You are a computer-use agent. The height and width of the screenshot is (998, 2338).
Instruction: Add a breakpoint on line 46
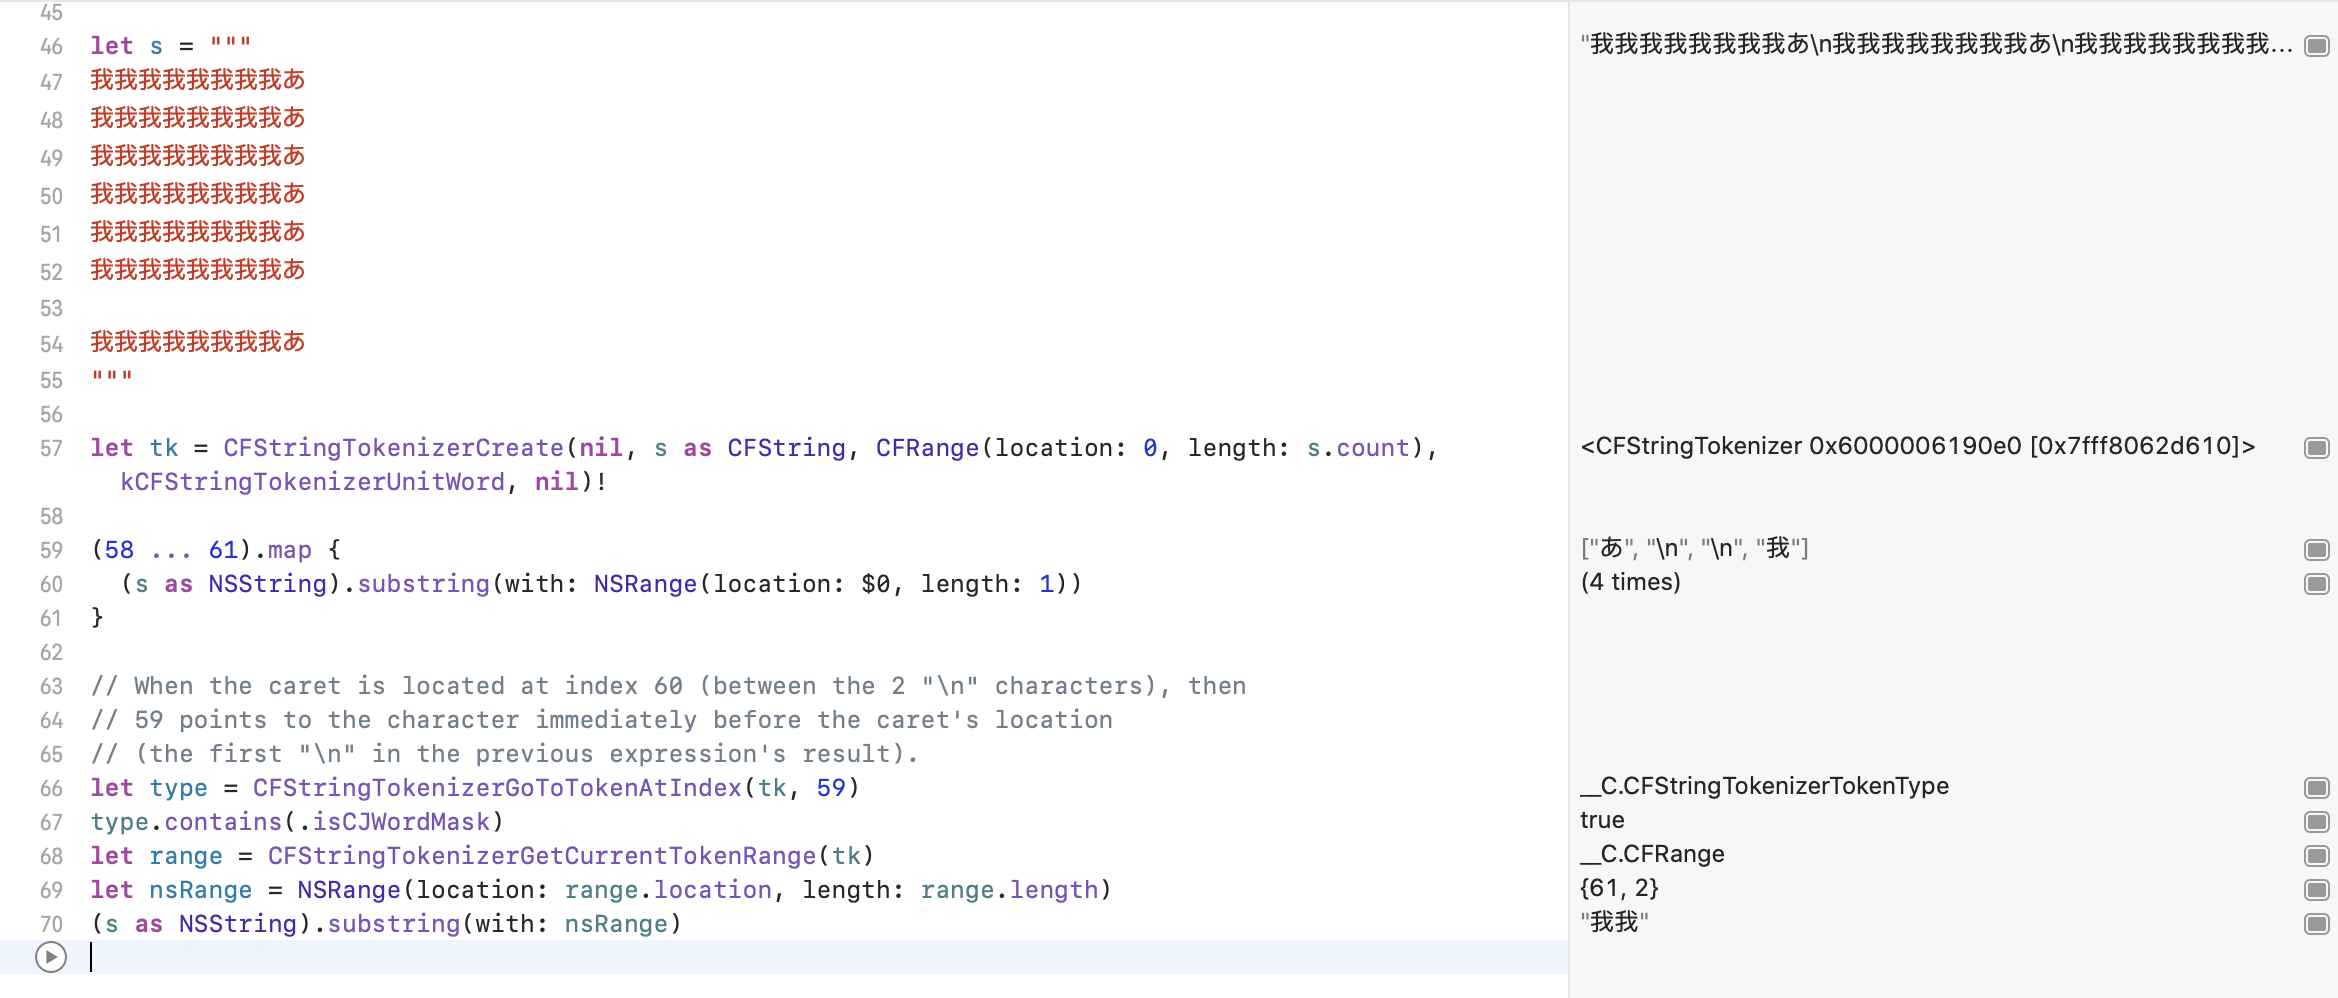click(50, 46)
